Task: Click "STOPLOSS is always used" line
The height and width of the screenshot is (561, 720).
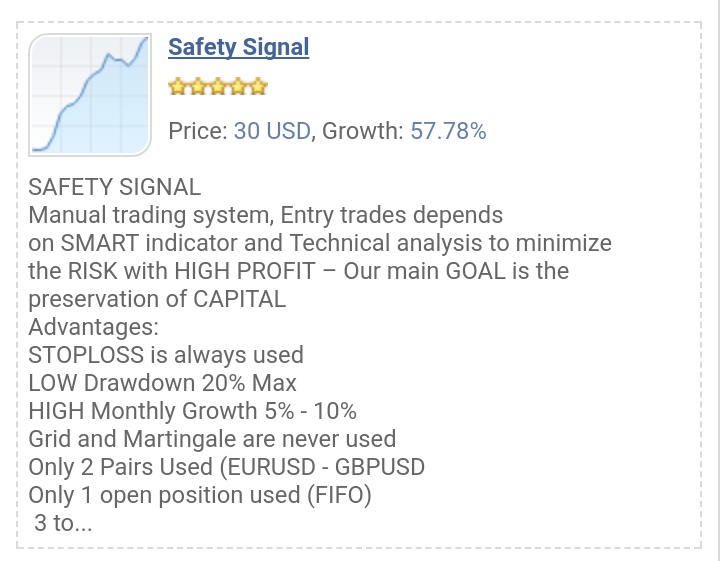Action: 166,355
